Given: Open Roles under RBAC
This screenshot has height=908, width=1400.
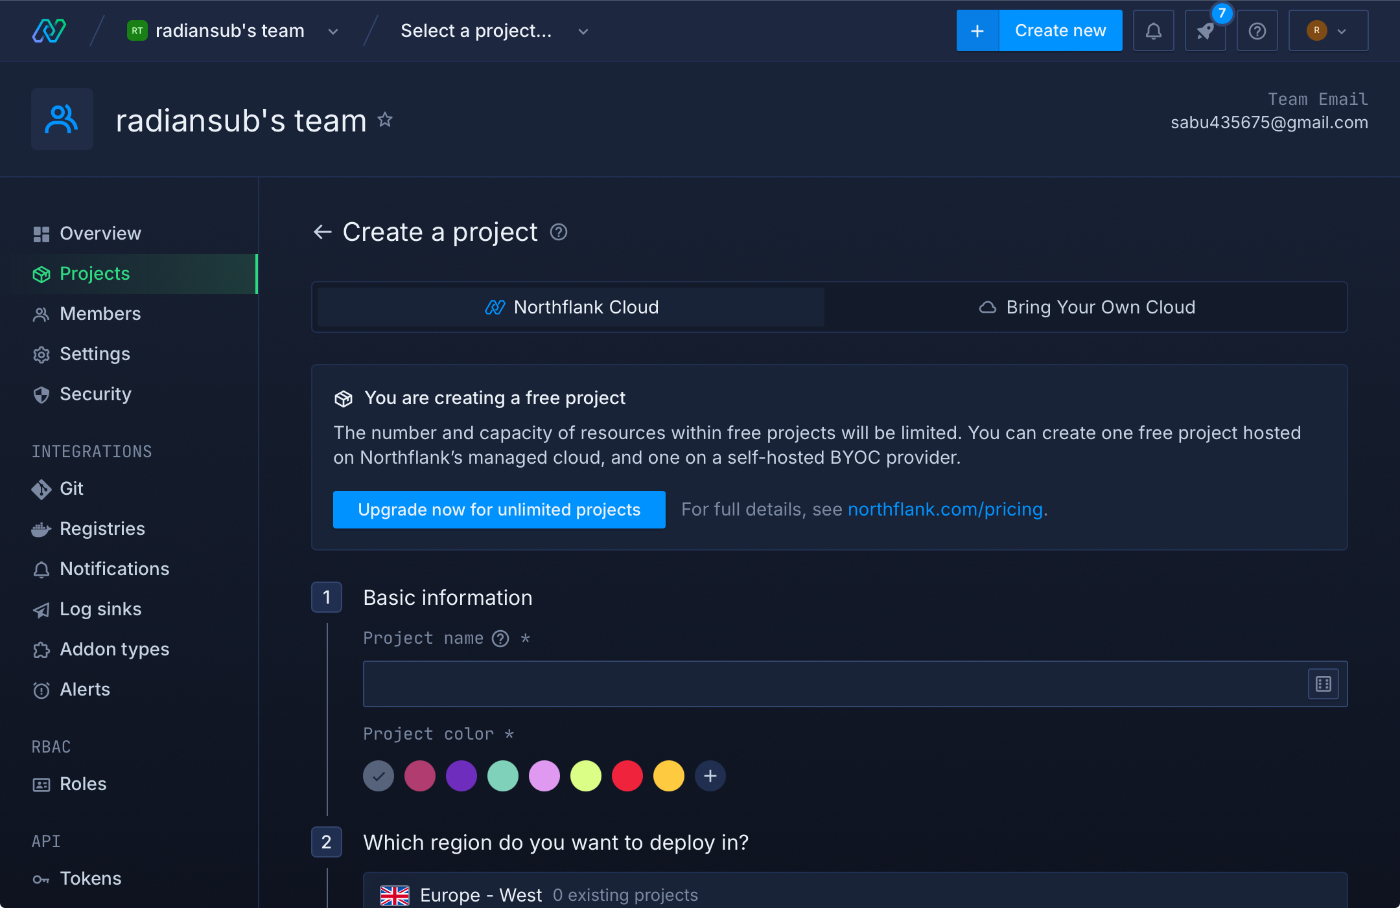Looking at the screenshot, I should 129,785.
